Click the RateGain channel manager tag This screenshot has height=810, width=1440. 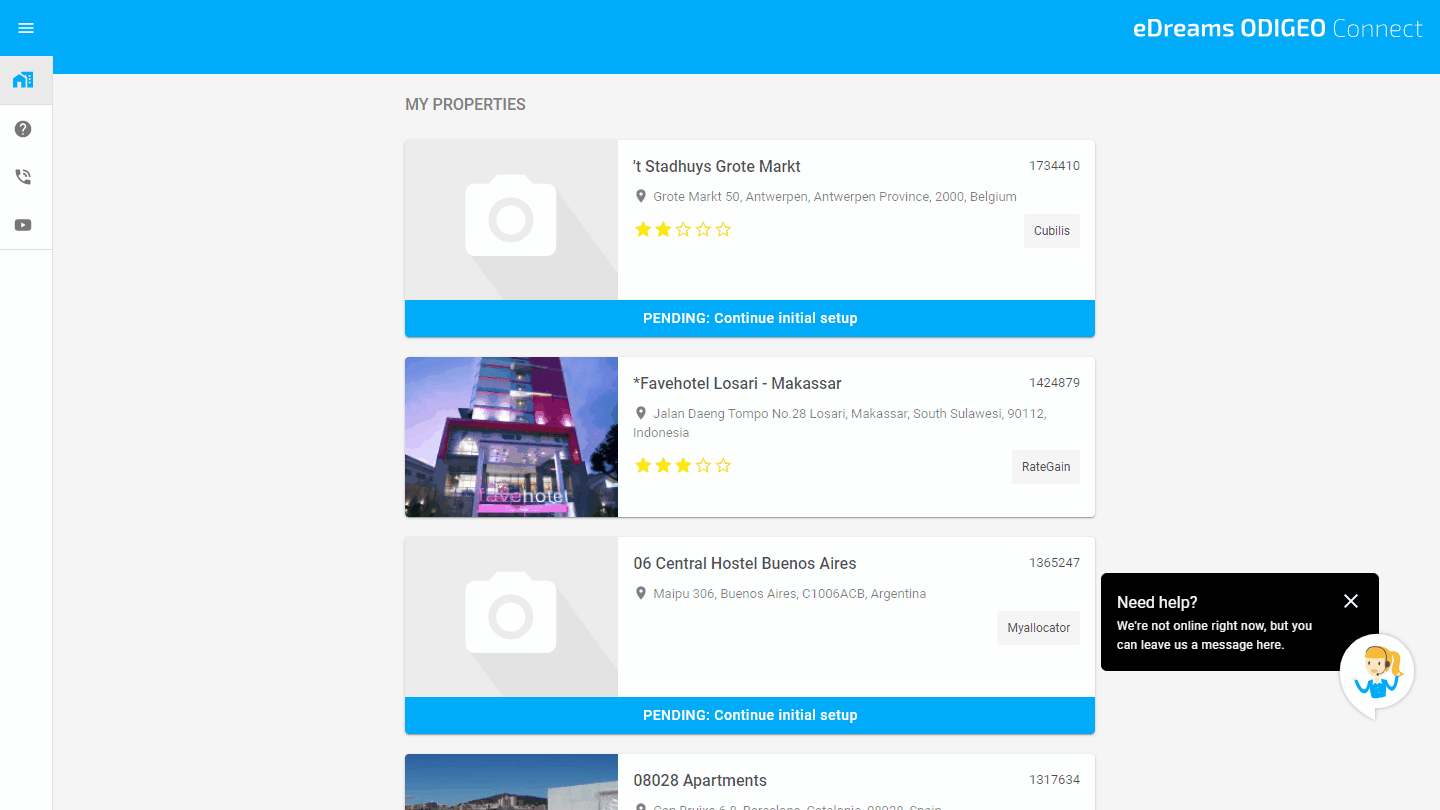click(x=1046, y=467)
